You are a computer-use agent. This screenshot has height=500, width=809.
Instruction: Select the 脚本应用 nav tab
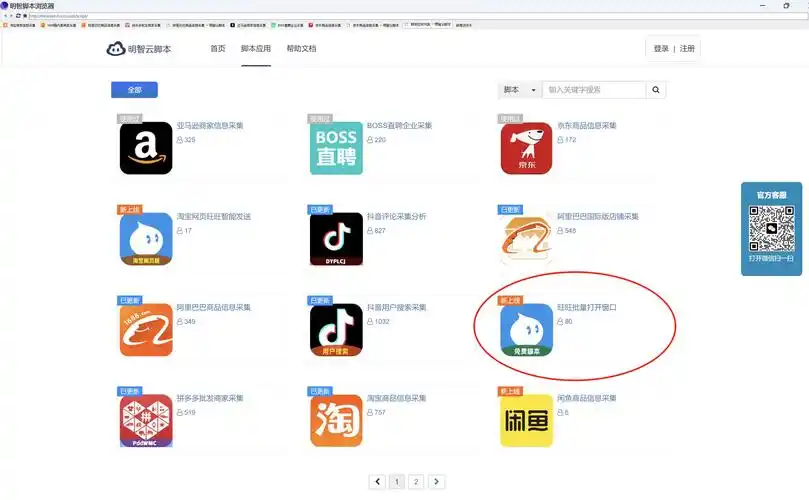(x=256, y=49)
